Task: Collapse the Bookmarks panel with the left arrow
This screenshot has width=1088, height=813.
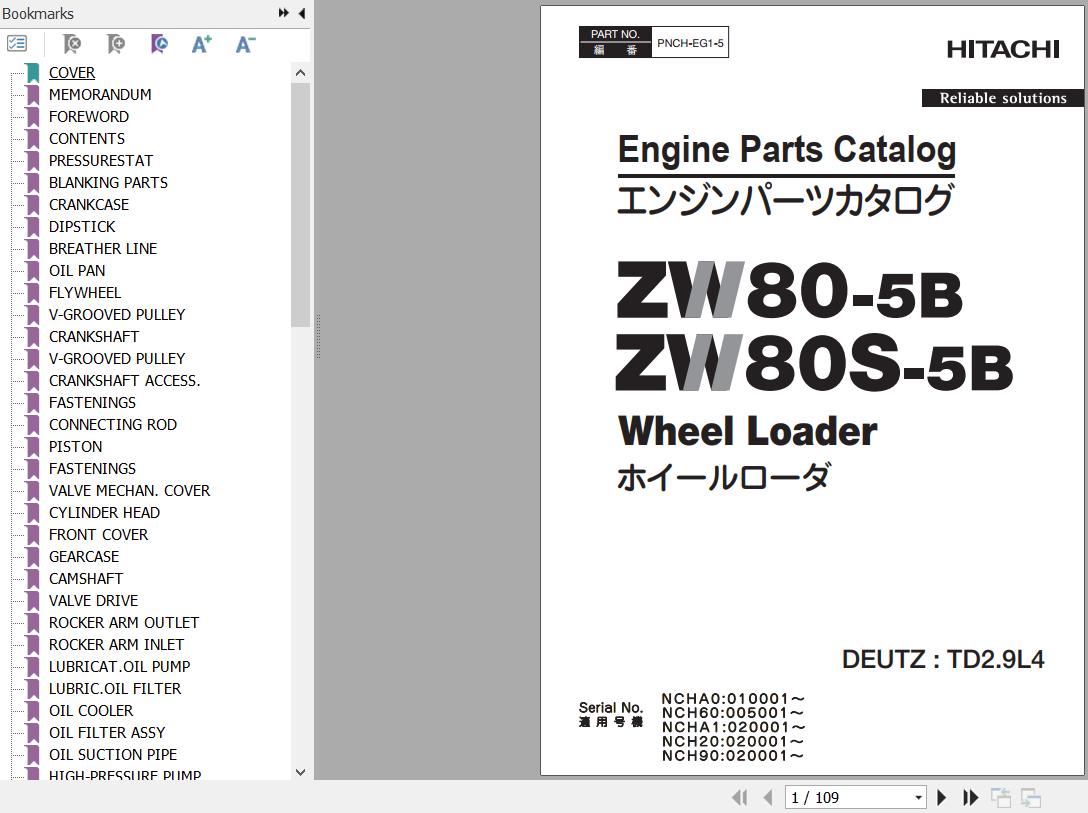Action: click(x=302, y=13)
